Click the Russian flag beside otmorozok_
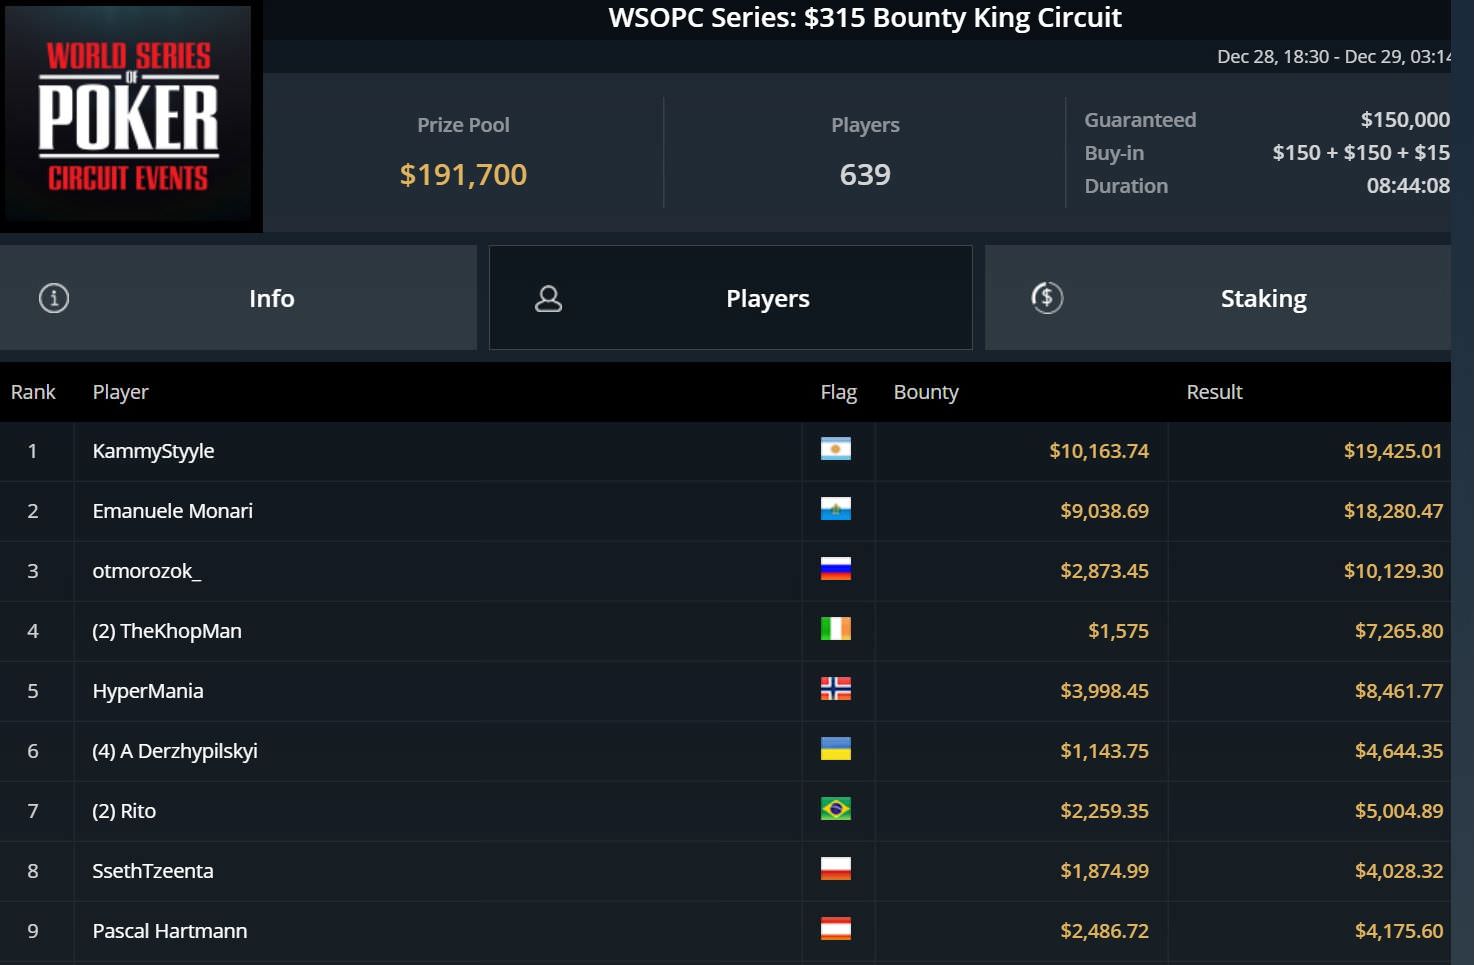The height and width of the screenshot is (965, 1474). coord(836,570)
